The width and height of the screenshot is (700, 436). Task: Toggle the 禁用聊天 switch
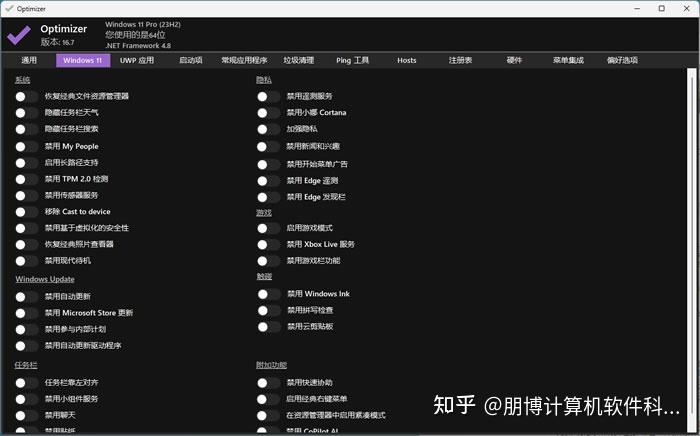coord(26,415)
